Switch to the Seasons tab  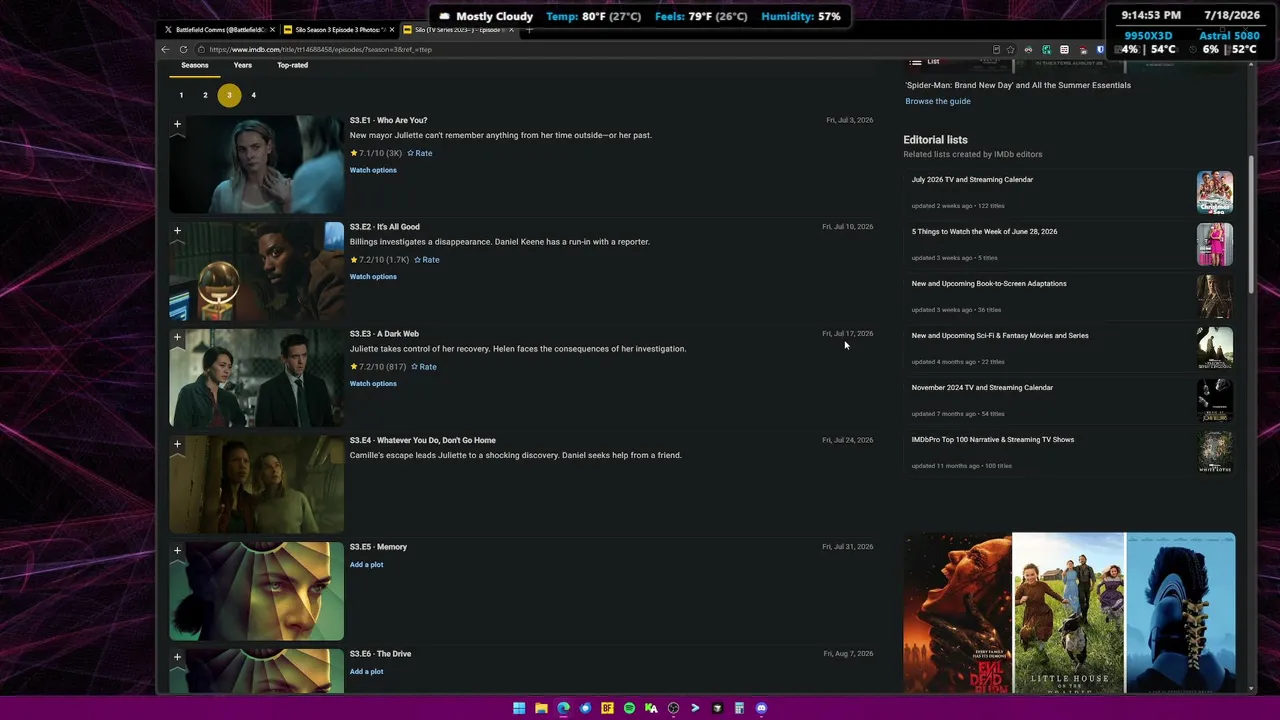[x=195, y=65]
